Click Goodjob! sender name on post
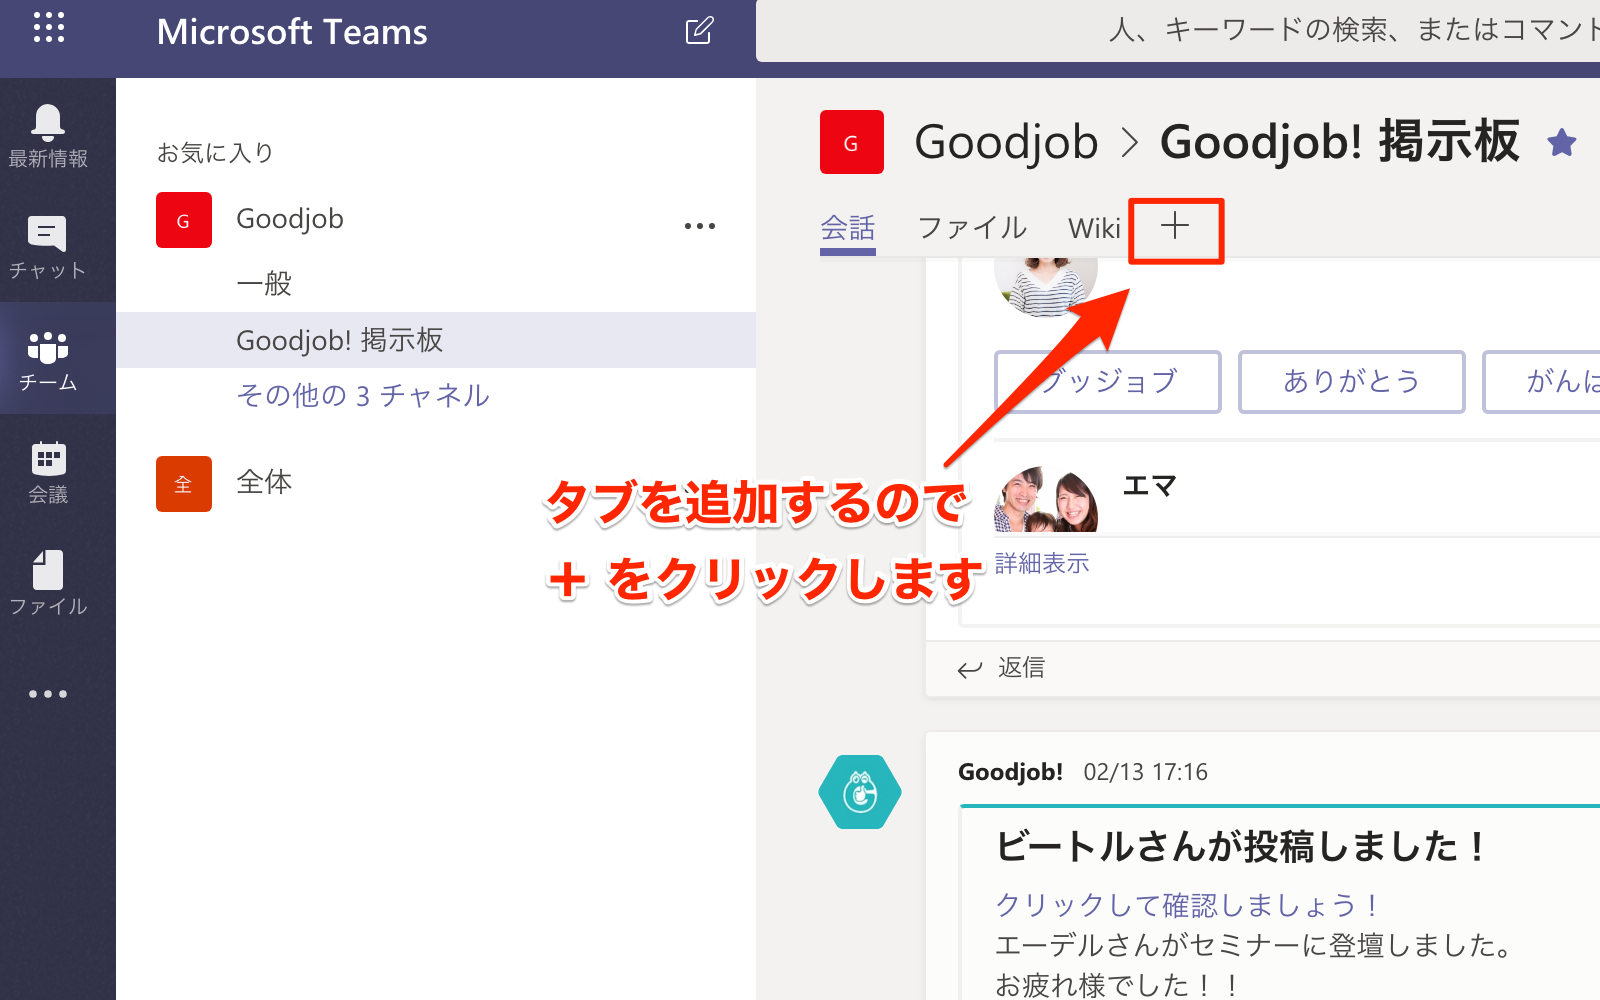This screenshot has width=1600, height=1000. (1010, 772)
